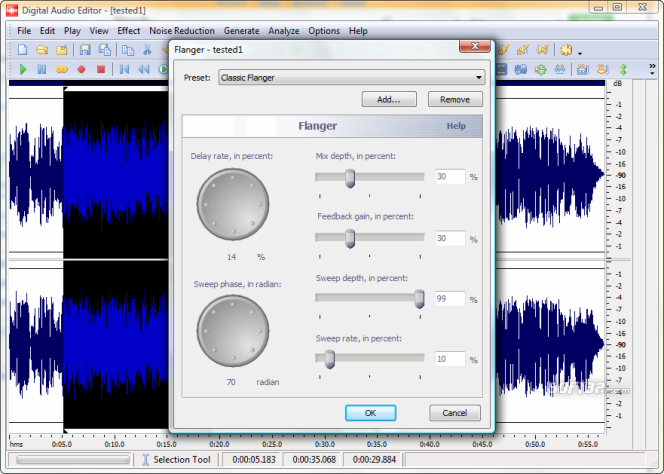664x474 pixels.
Task: Open the dropdown arrow beside the effects icon
Action: [579, 51]
